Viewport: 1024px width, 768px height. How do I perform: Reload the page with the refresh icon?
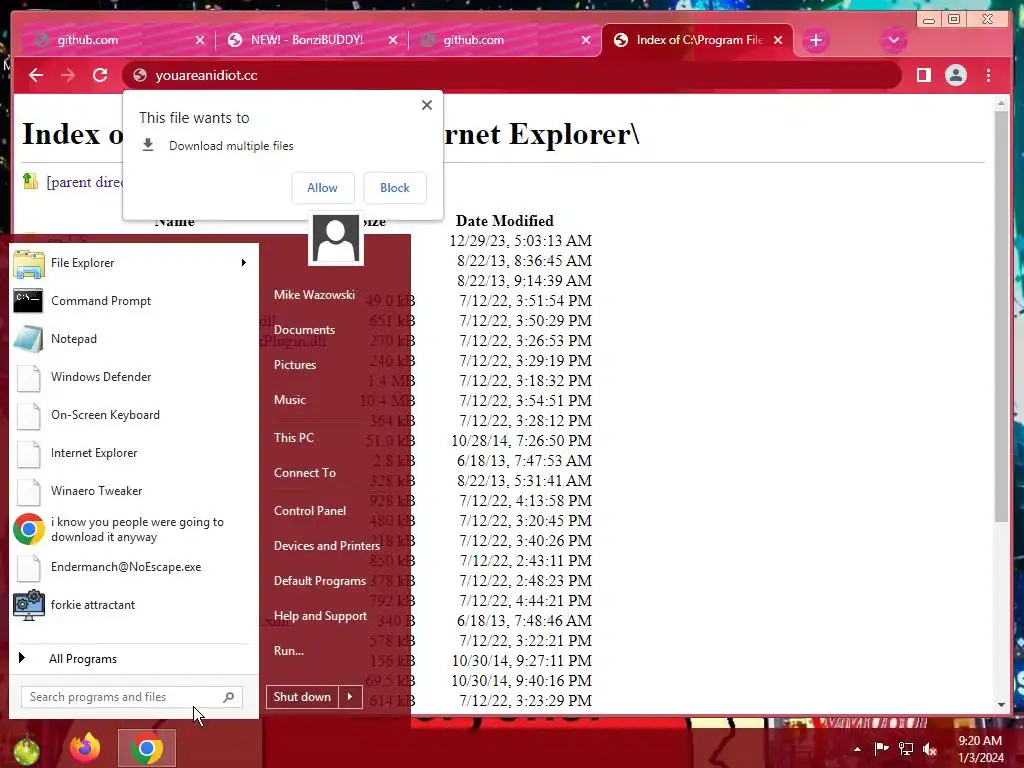[x=100, y=75]
